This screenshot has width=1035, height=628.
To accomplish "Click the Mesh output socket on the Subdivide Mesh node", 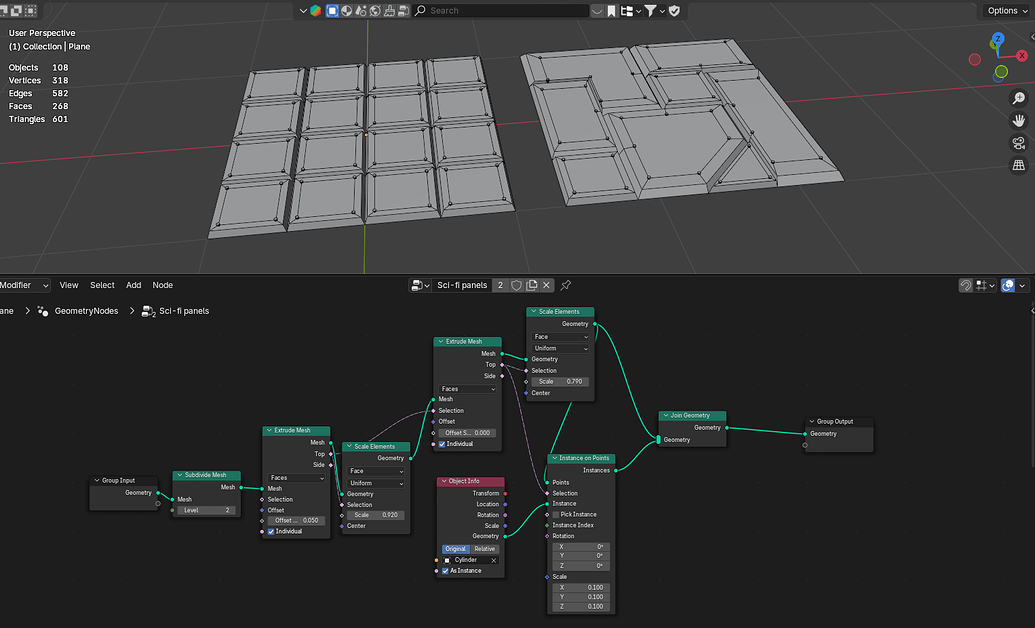I will click(x=241, y=487).
